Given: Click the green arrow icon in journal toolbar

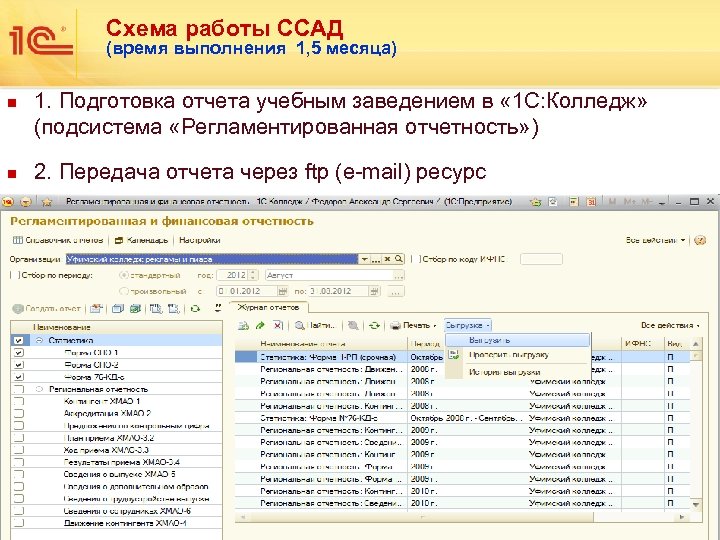Looking at the screenshot, I should (x=260, y=326).
